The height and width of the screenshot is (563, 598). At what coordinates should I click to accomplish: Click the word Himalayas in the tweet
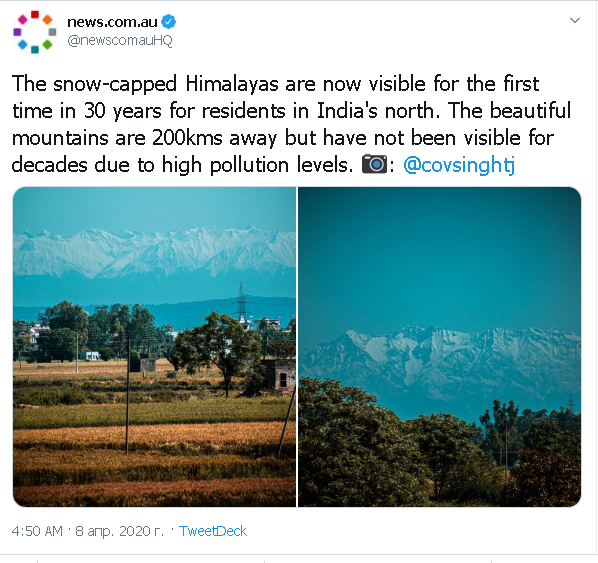click(x=232, y=84)
